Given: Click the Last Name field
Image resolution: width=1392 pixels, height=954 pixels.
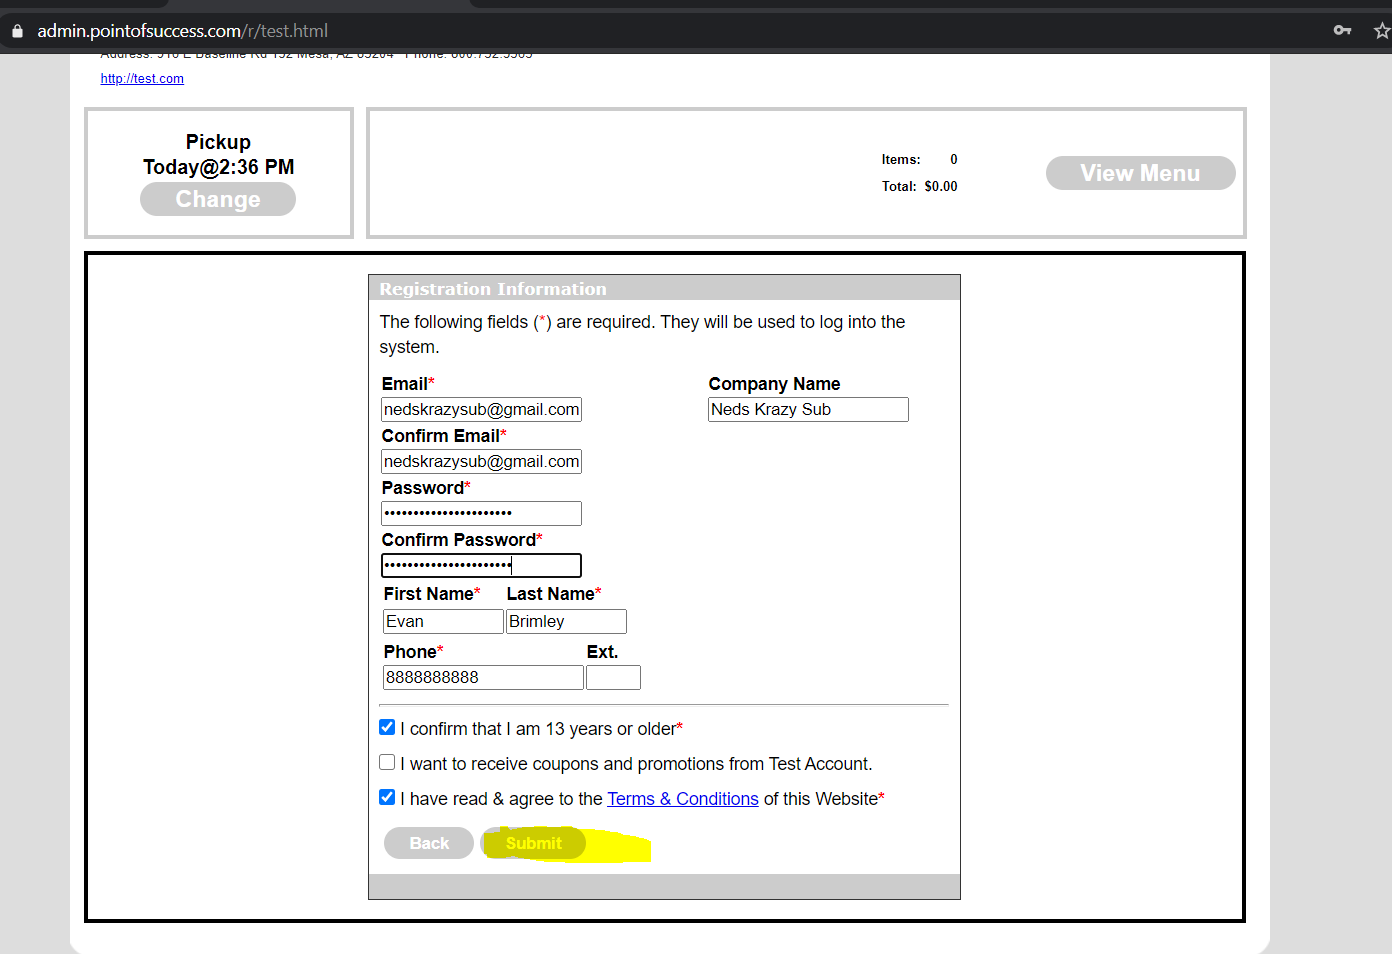Looking at the screenshot, I should pos(566,622).
